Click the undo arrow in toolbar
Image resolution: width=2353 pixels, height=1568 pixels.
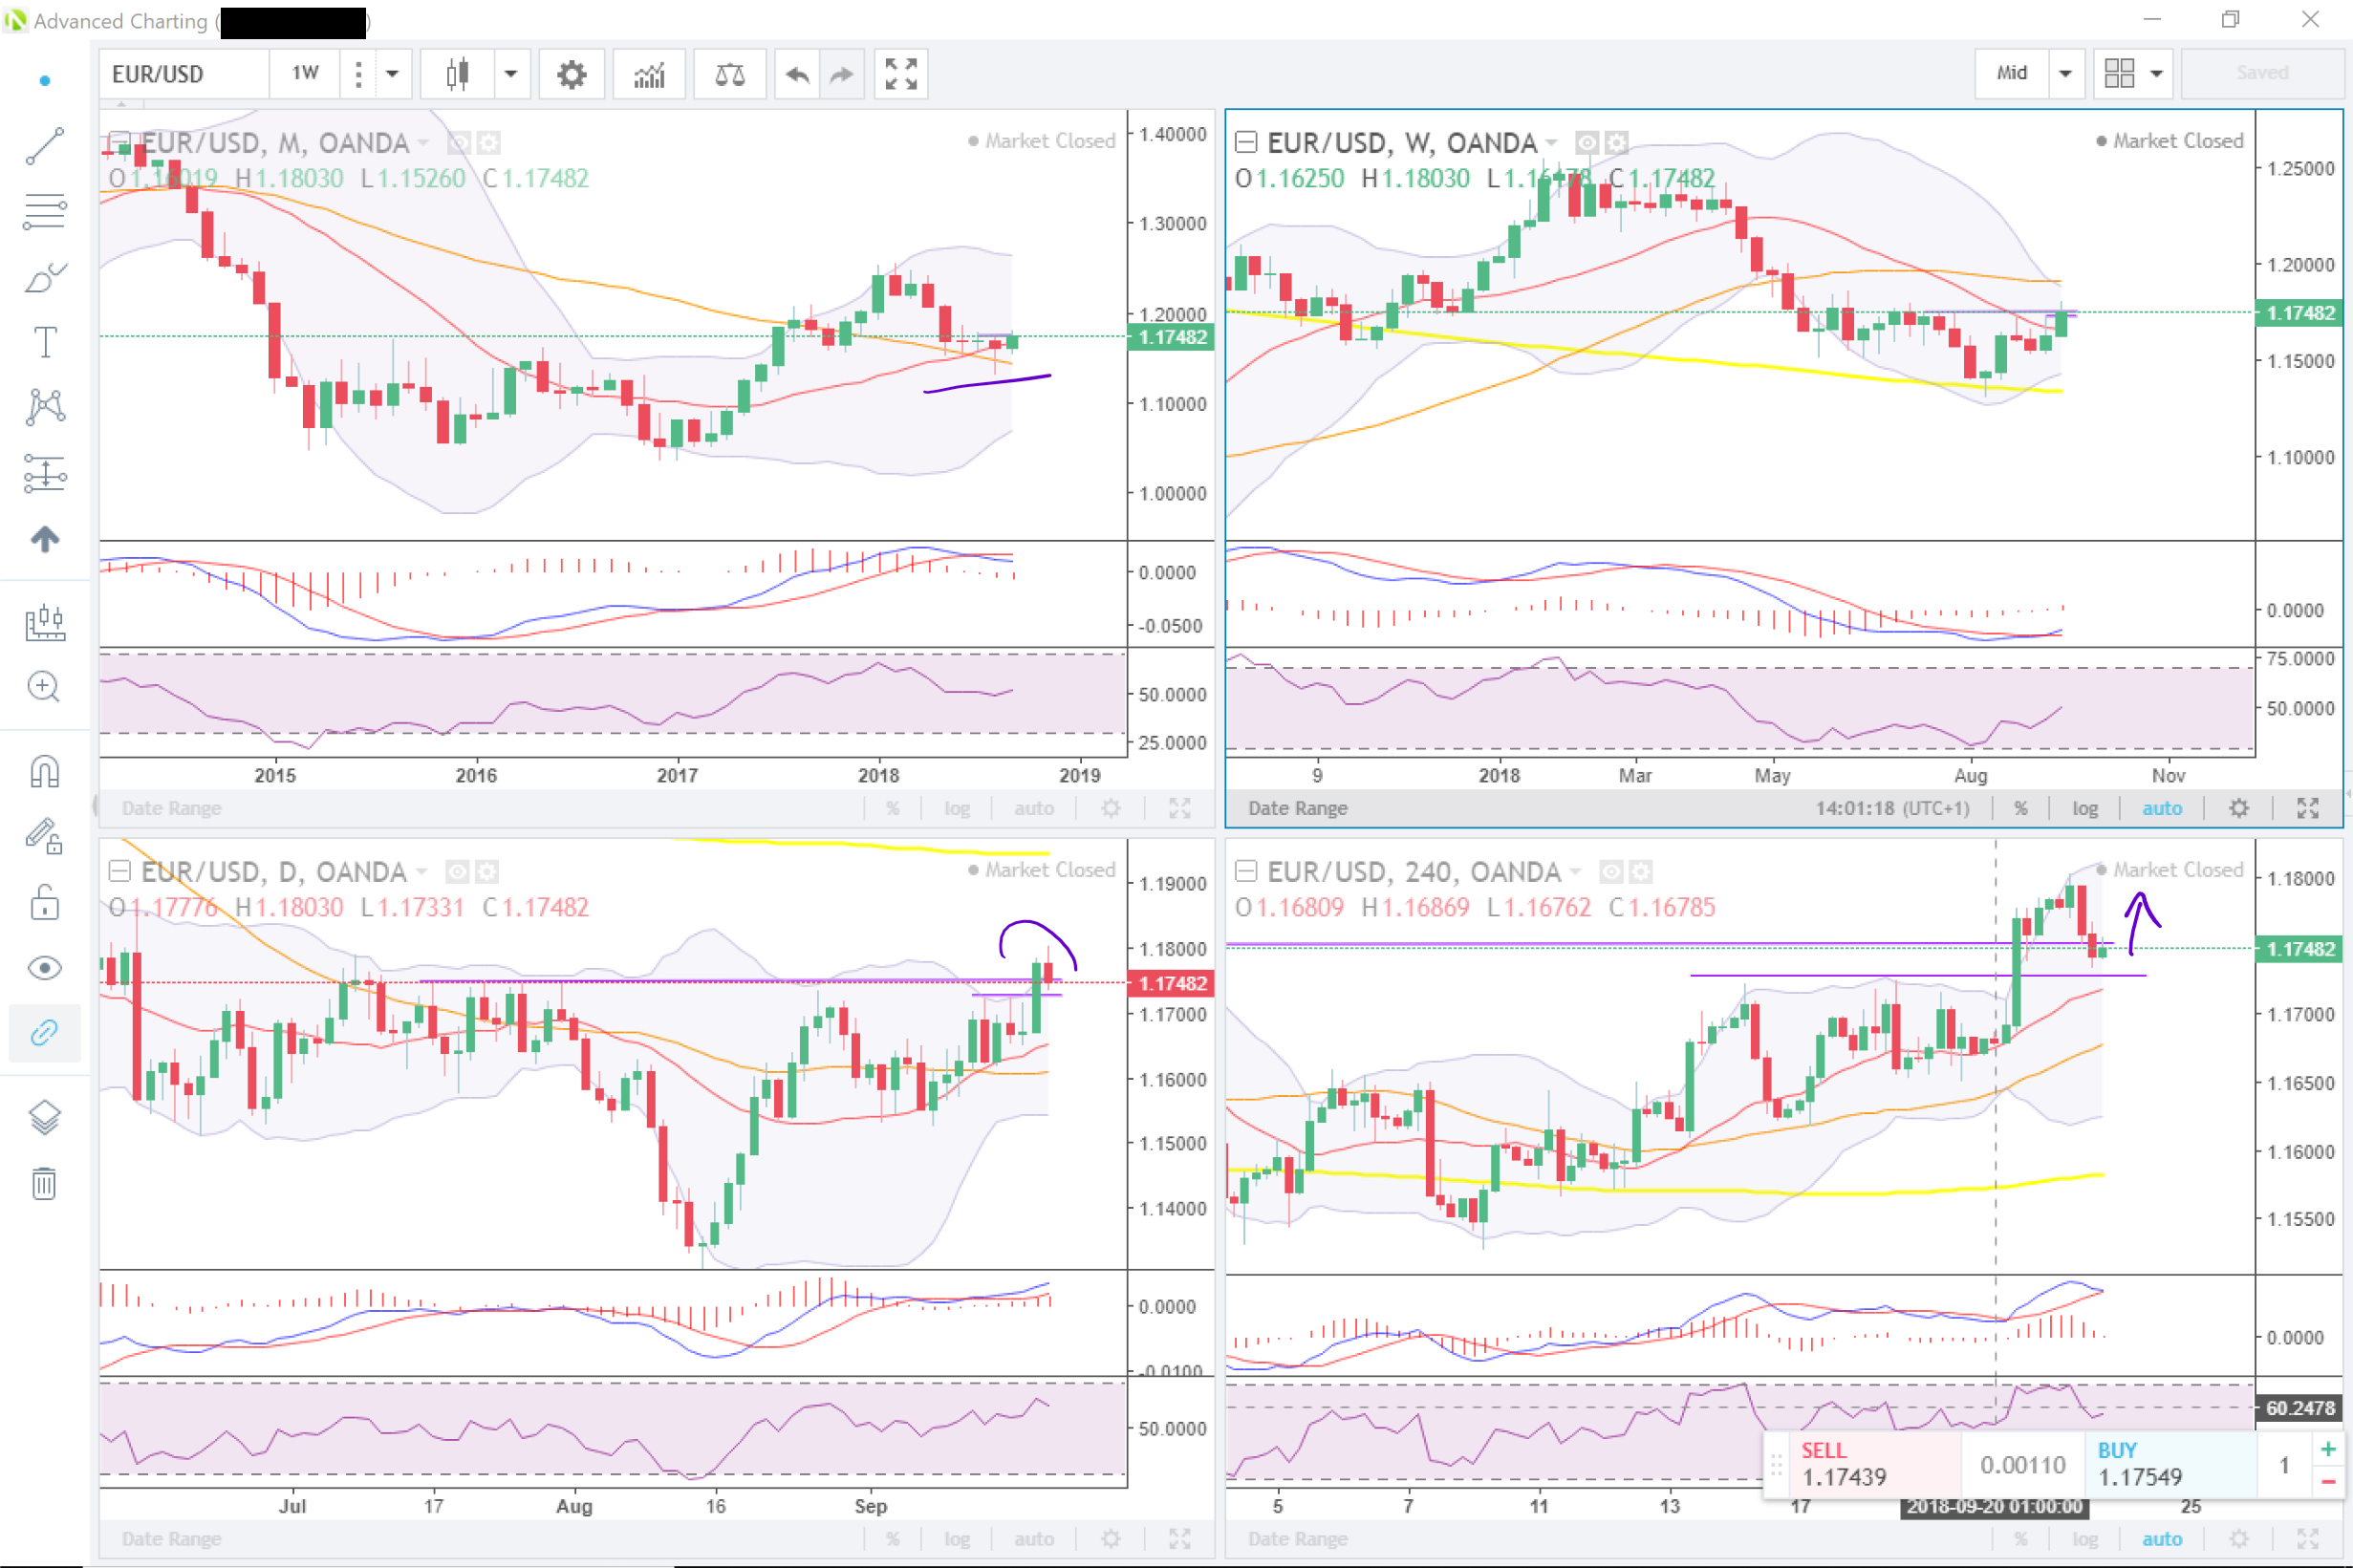pos(797,74)
